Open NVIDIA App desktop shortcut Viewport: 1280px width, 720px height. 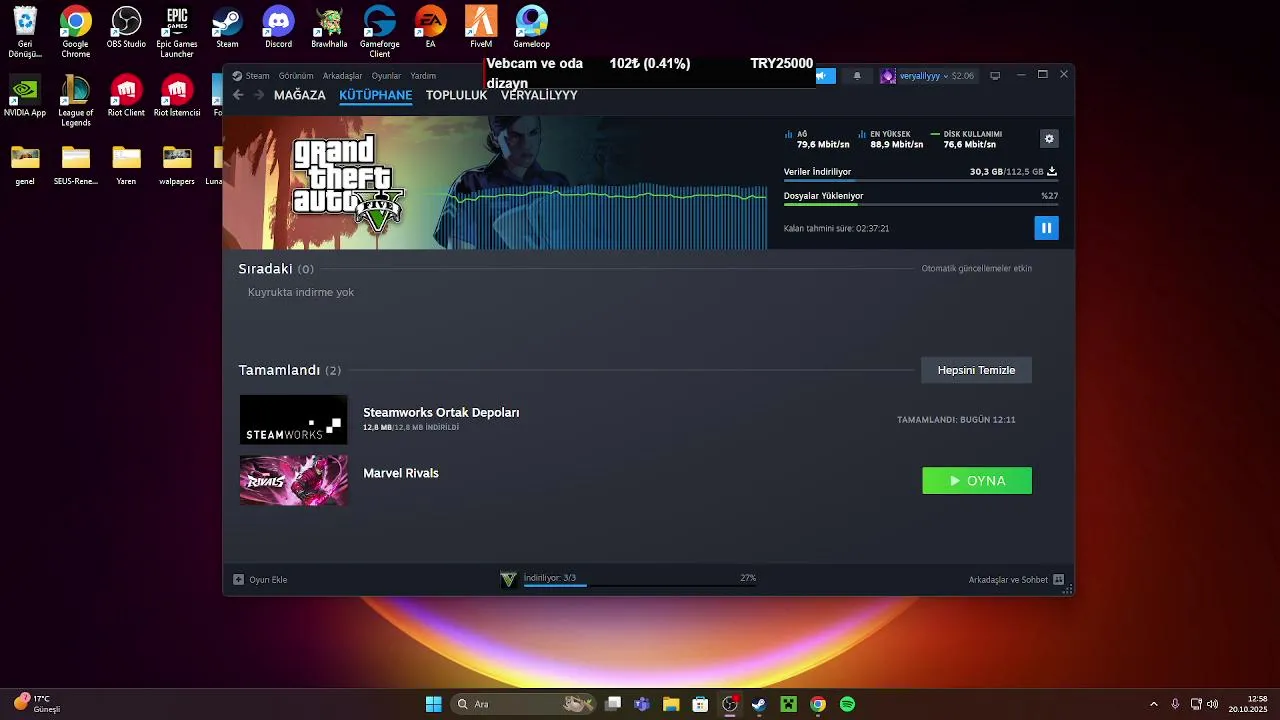(25, 96)
